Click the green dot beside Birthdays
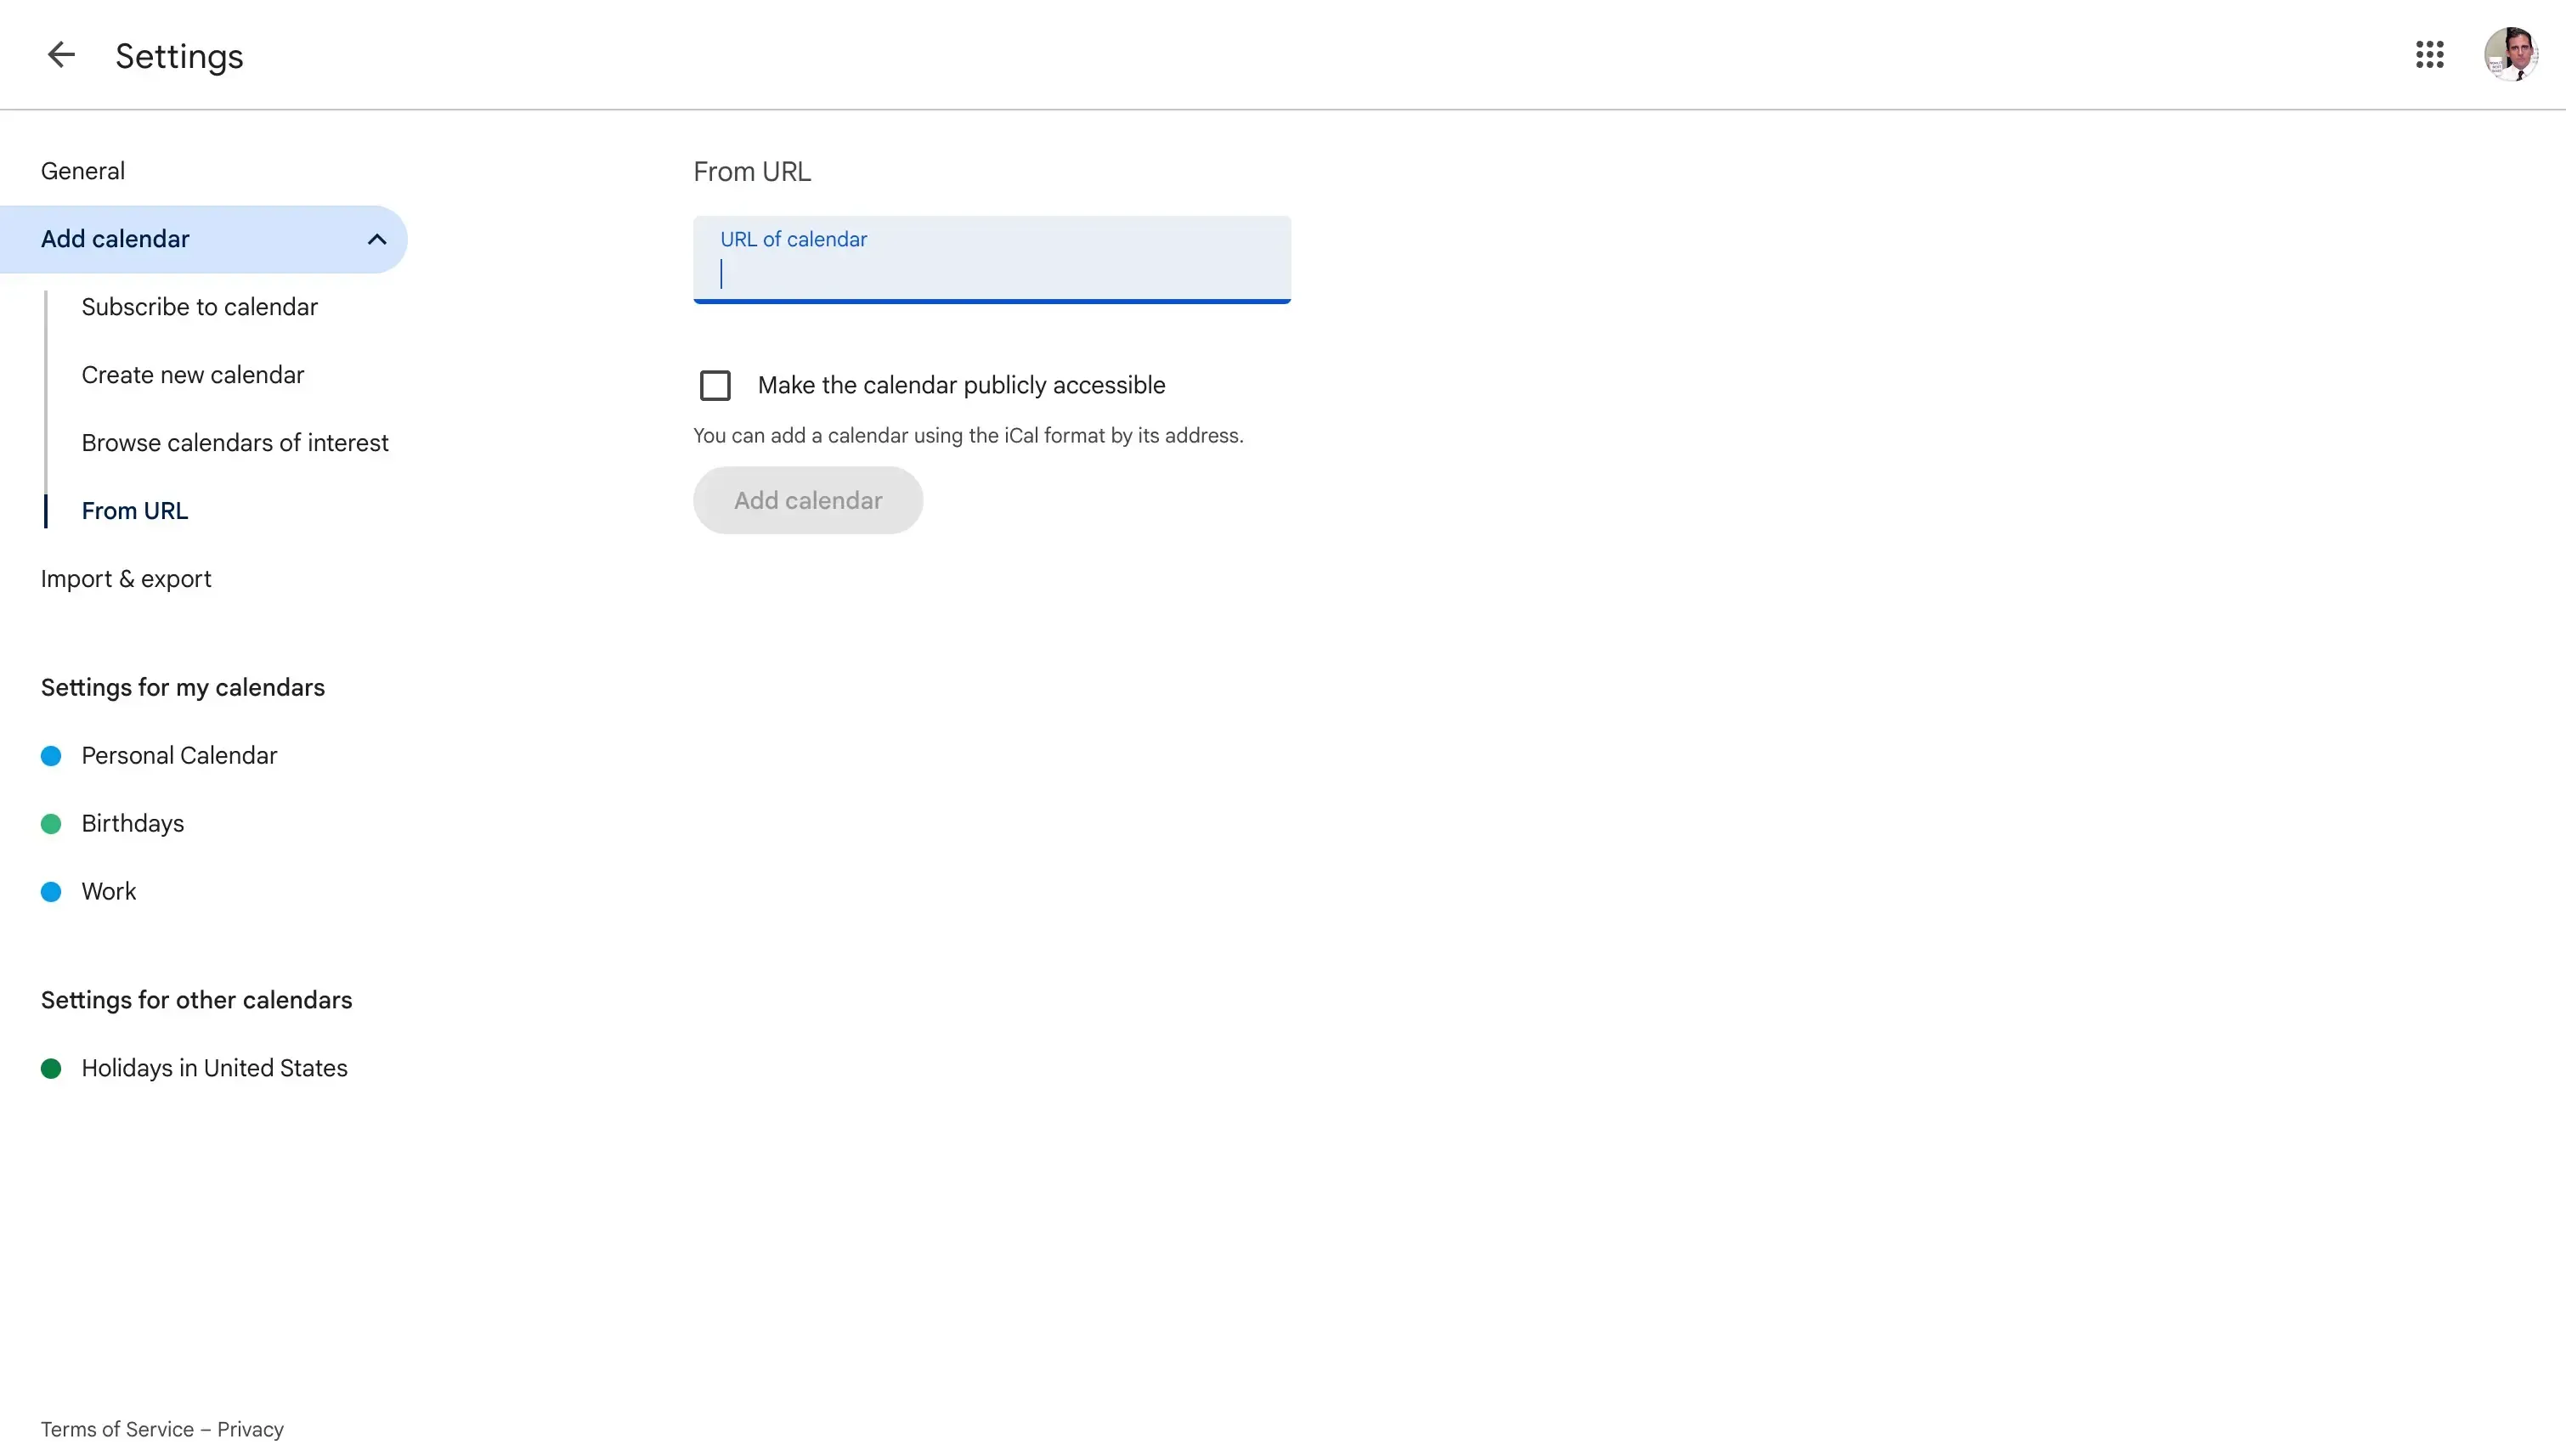 click(x=51, y=823)
